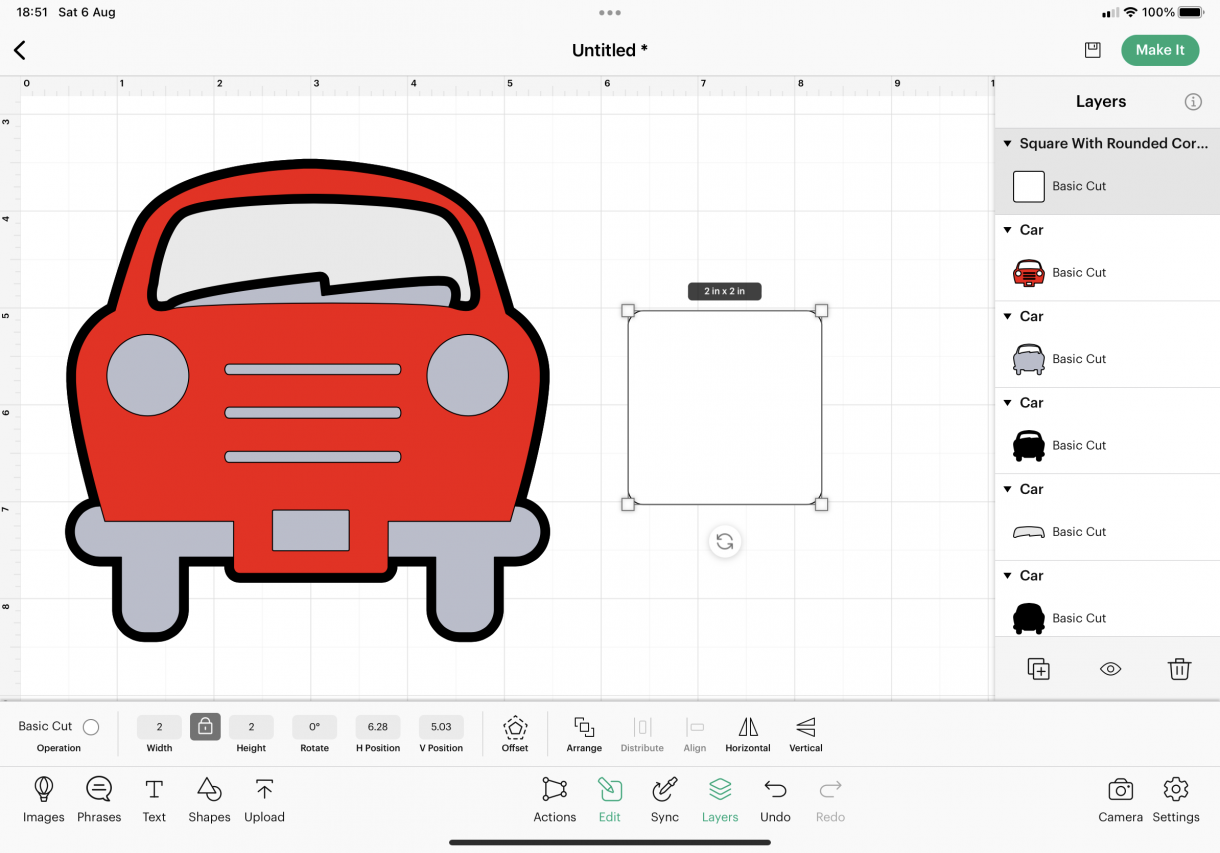Select the red car layer thumbnail
This screenshot has height=853, width=1220.
(1029, 273)
